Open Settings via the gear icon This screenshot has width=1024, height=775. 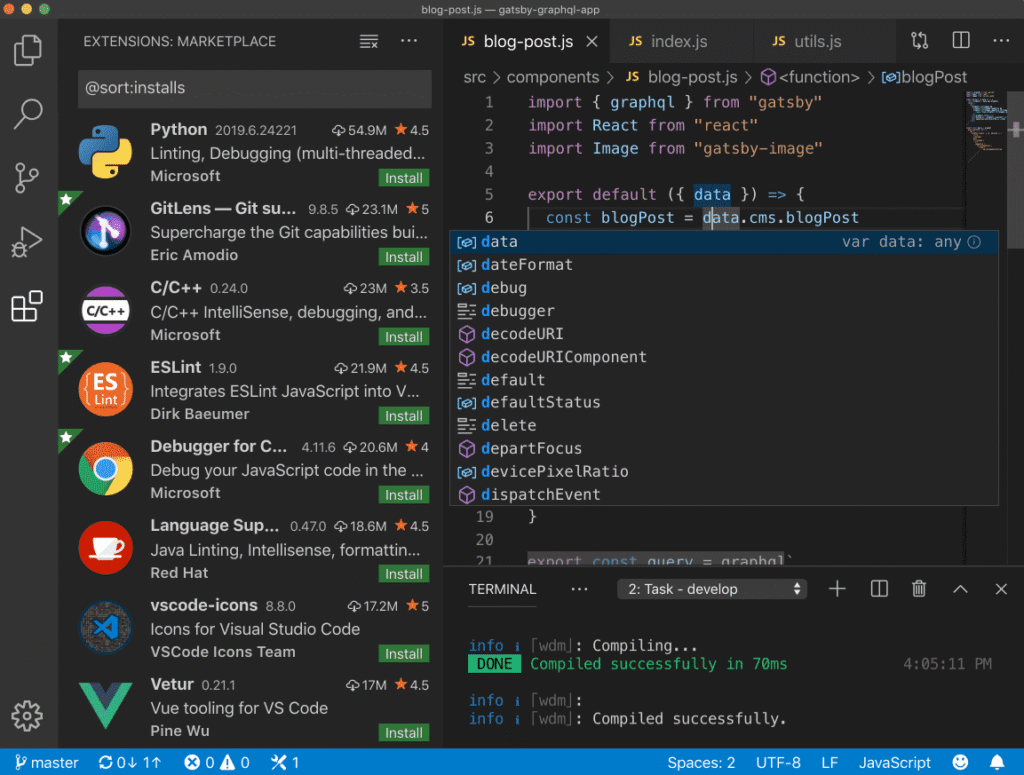pyautogui.click(x=28, y=716)
